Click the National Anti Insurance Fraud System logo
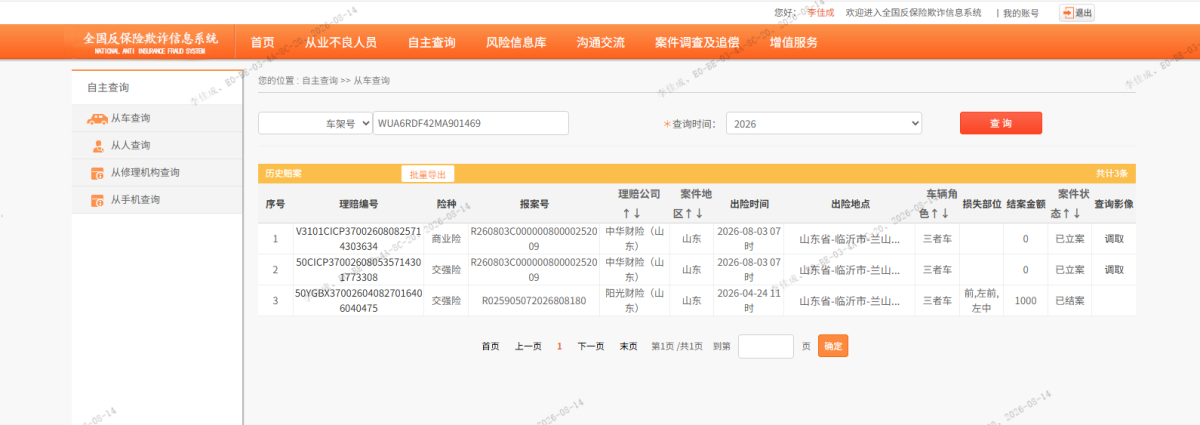This screenshot has width=1200, height=425. 150,42
